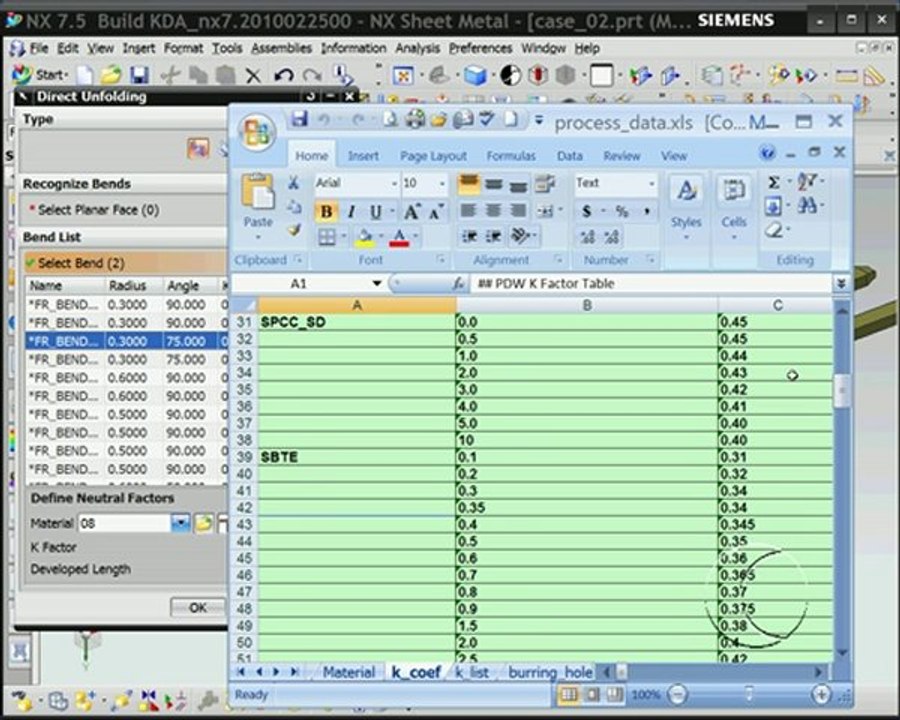Click the Excel formula bar content

[652, 283]
